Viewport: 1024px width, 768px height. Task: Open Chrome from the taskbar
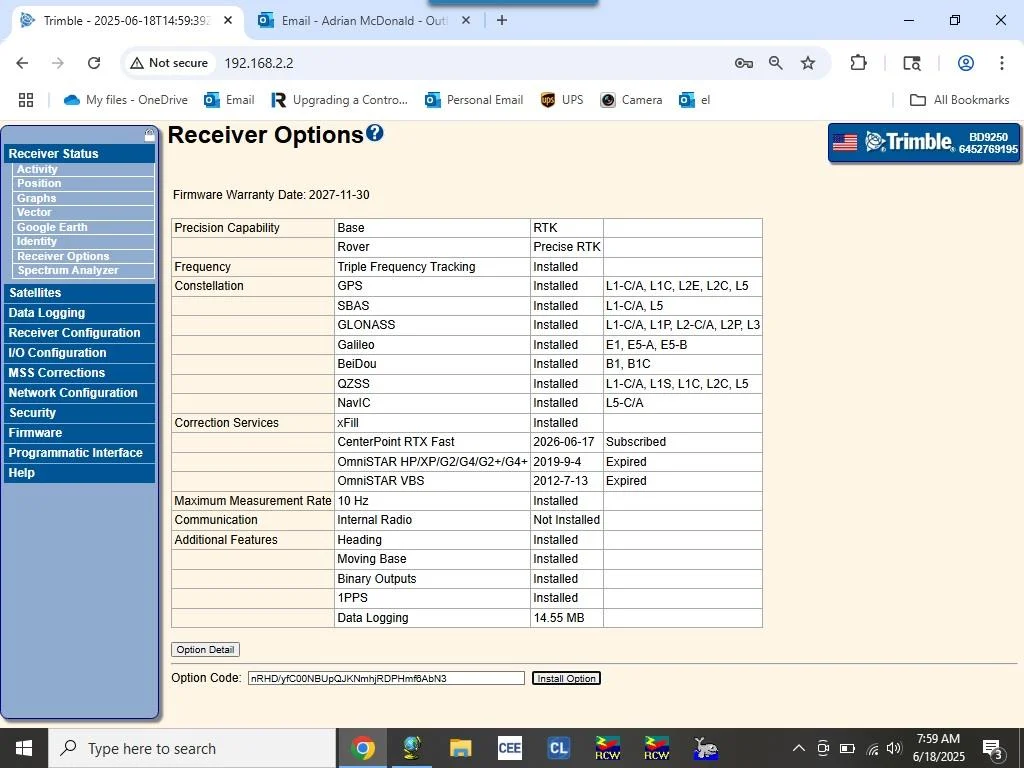tap(362, 748)
